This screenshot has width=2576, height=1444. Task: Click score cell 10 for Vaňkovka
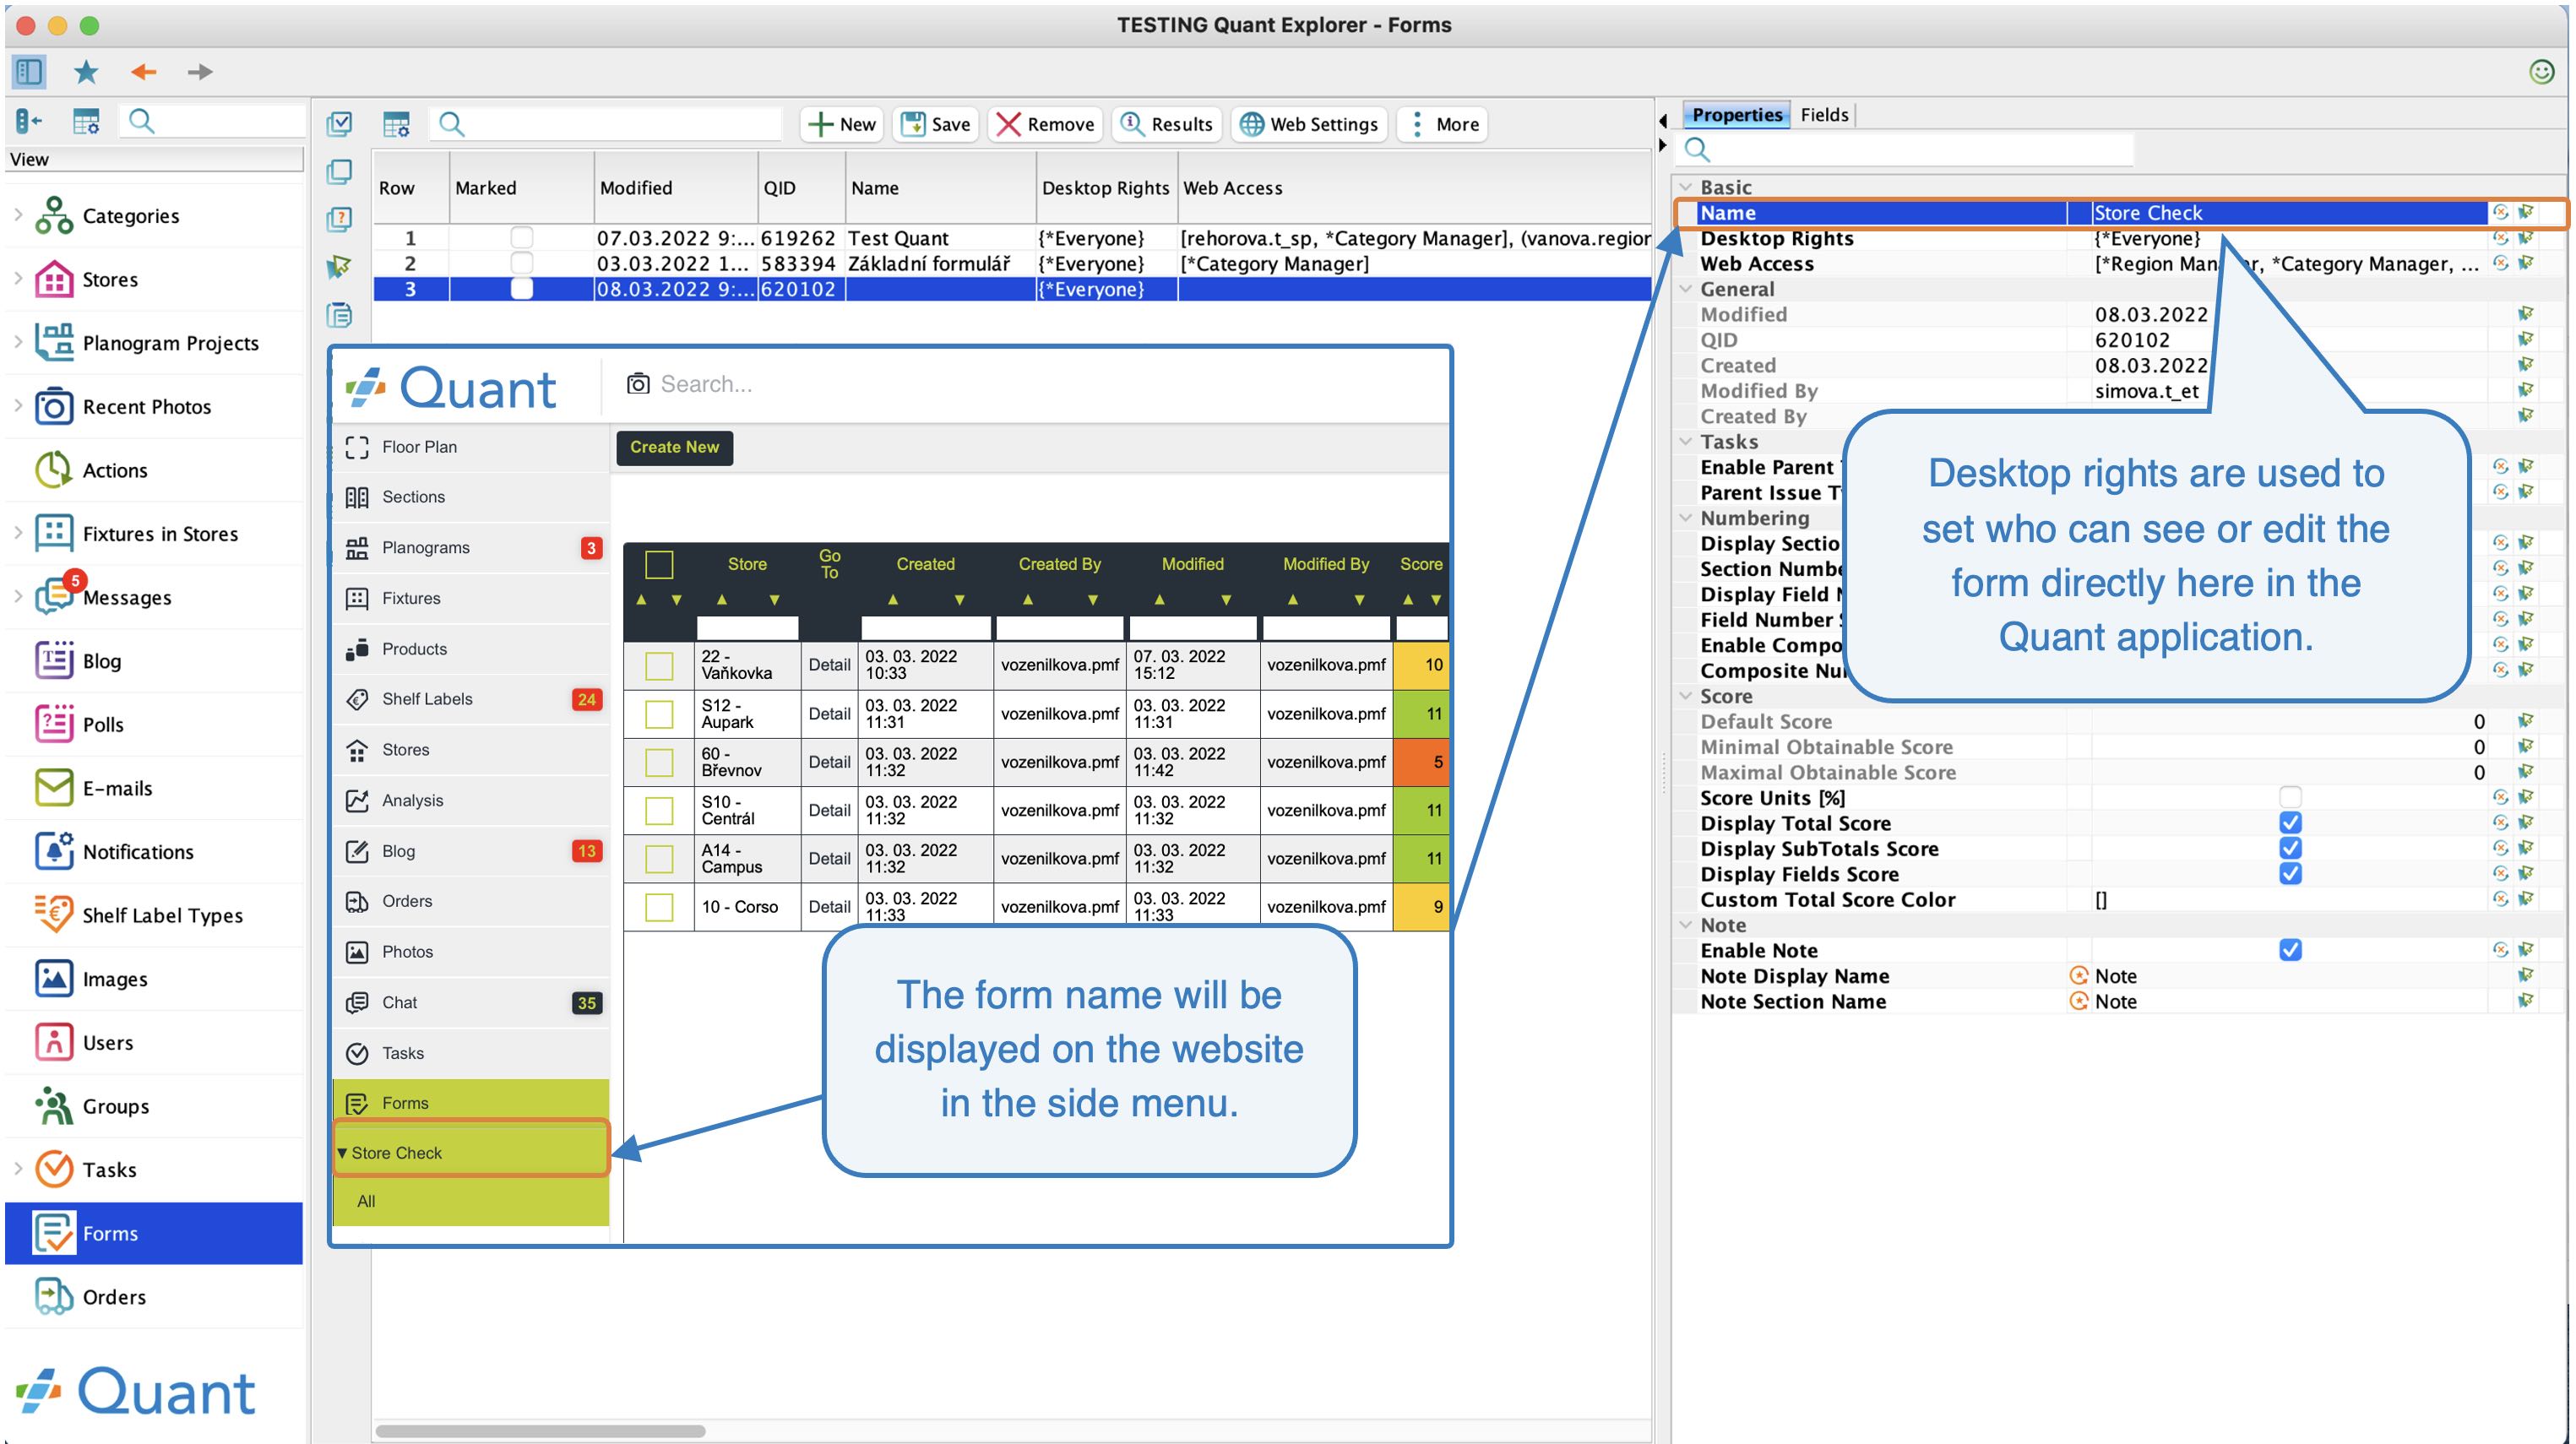tap(1421, 665)
